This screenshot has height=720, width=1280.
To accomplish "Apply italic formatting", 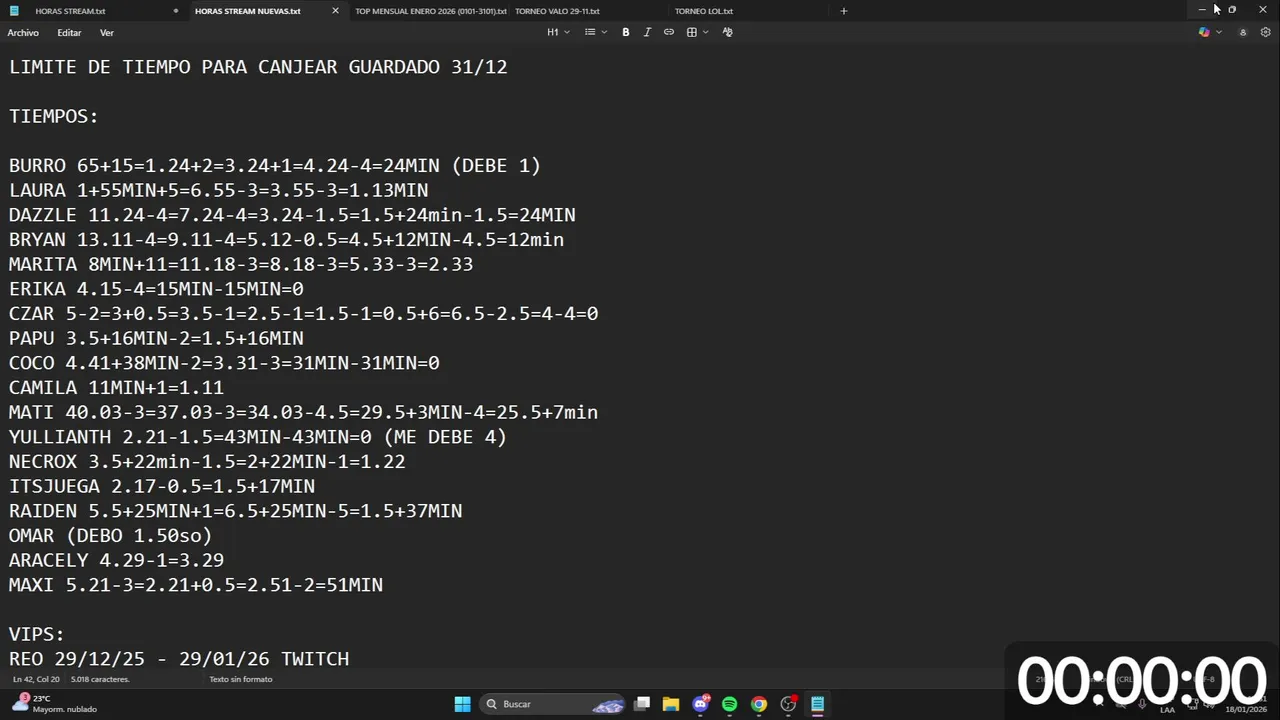I will [x=647, y=32].
